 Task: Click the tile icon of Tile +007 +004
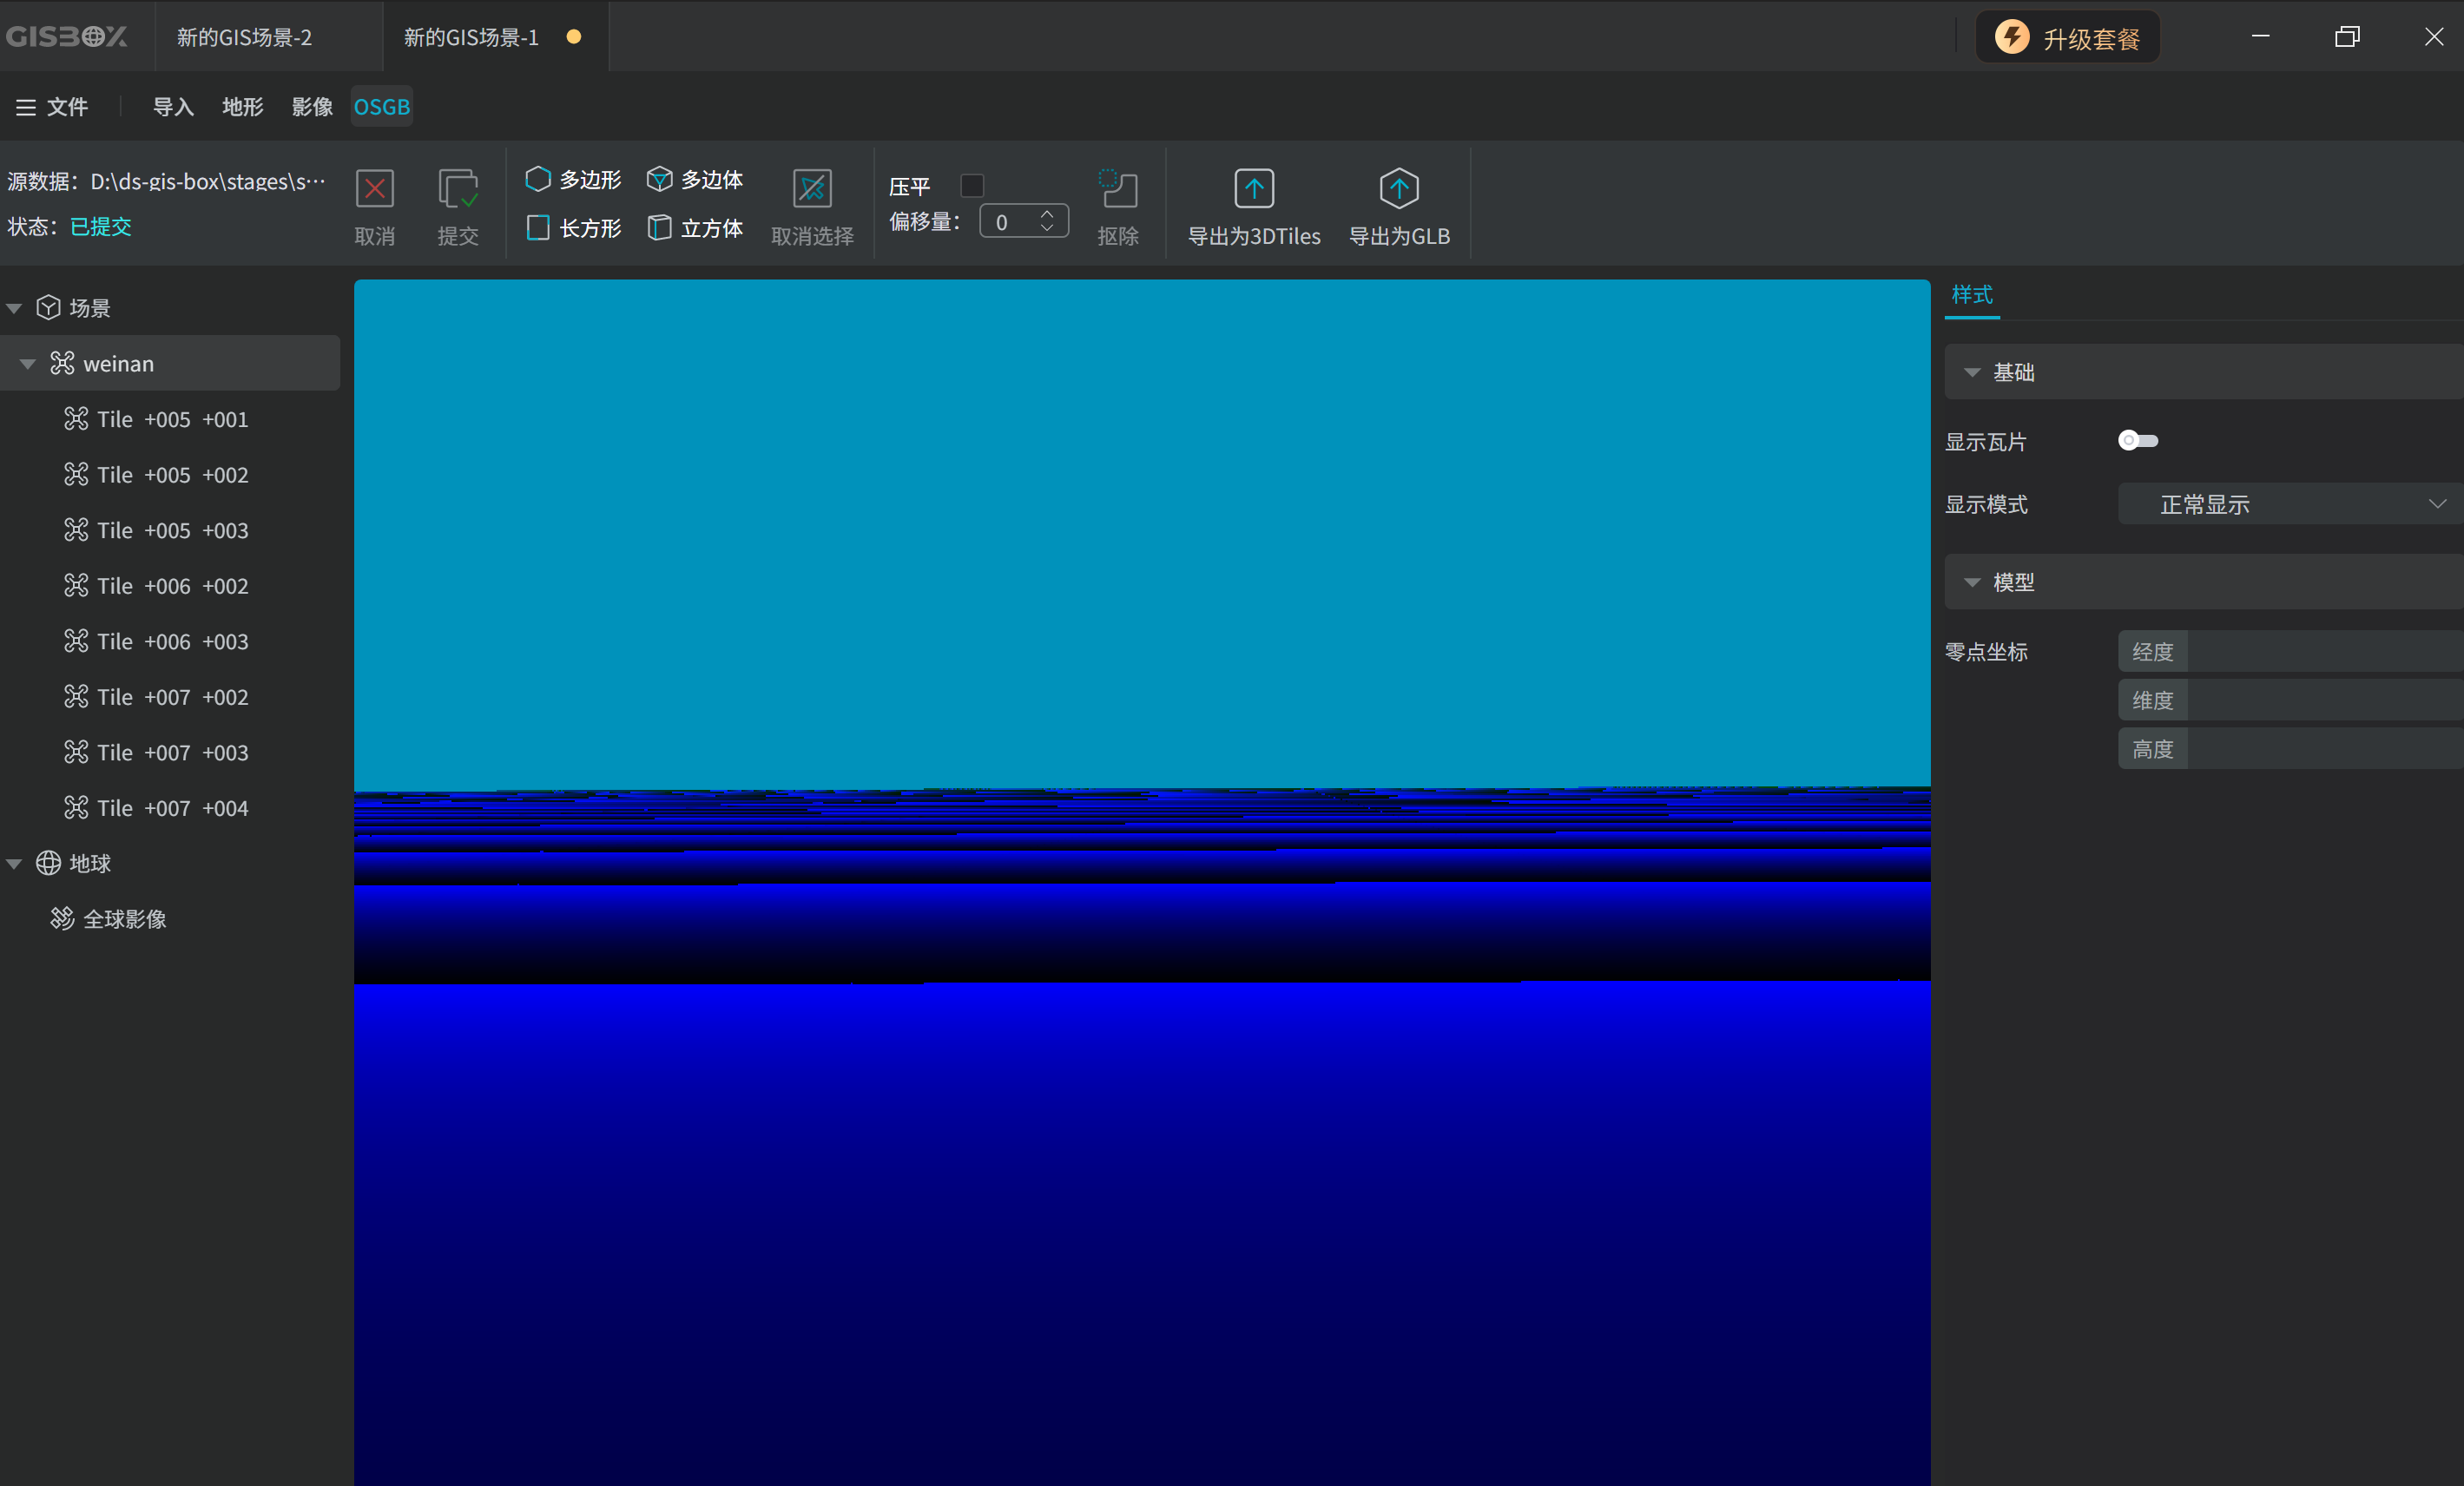(76, 807)
